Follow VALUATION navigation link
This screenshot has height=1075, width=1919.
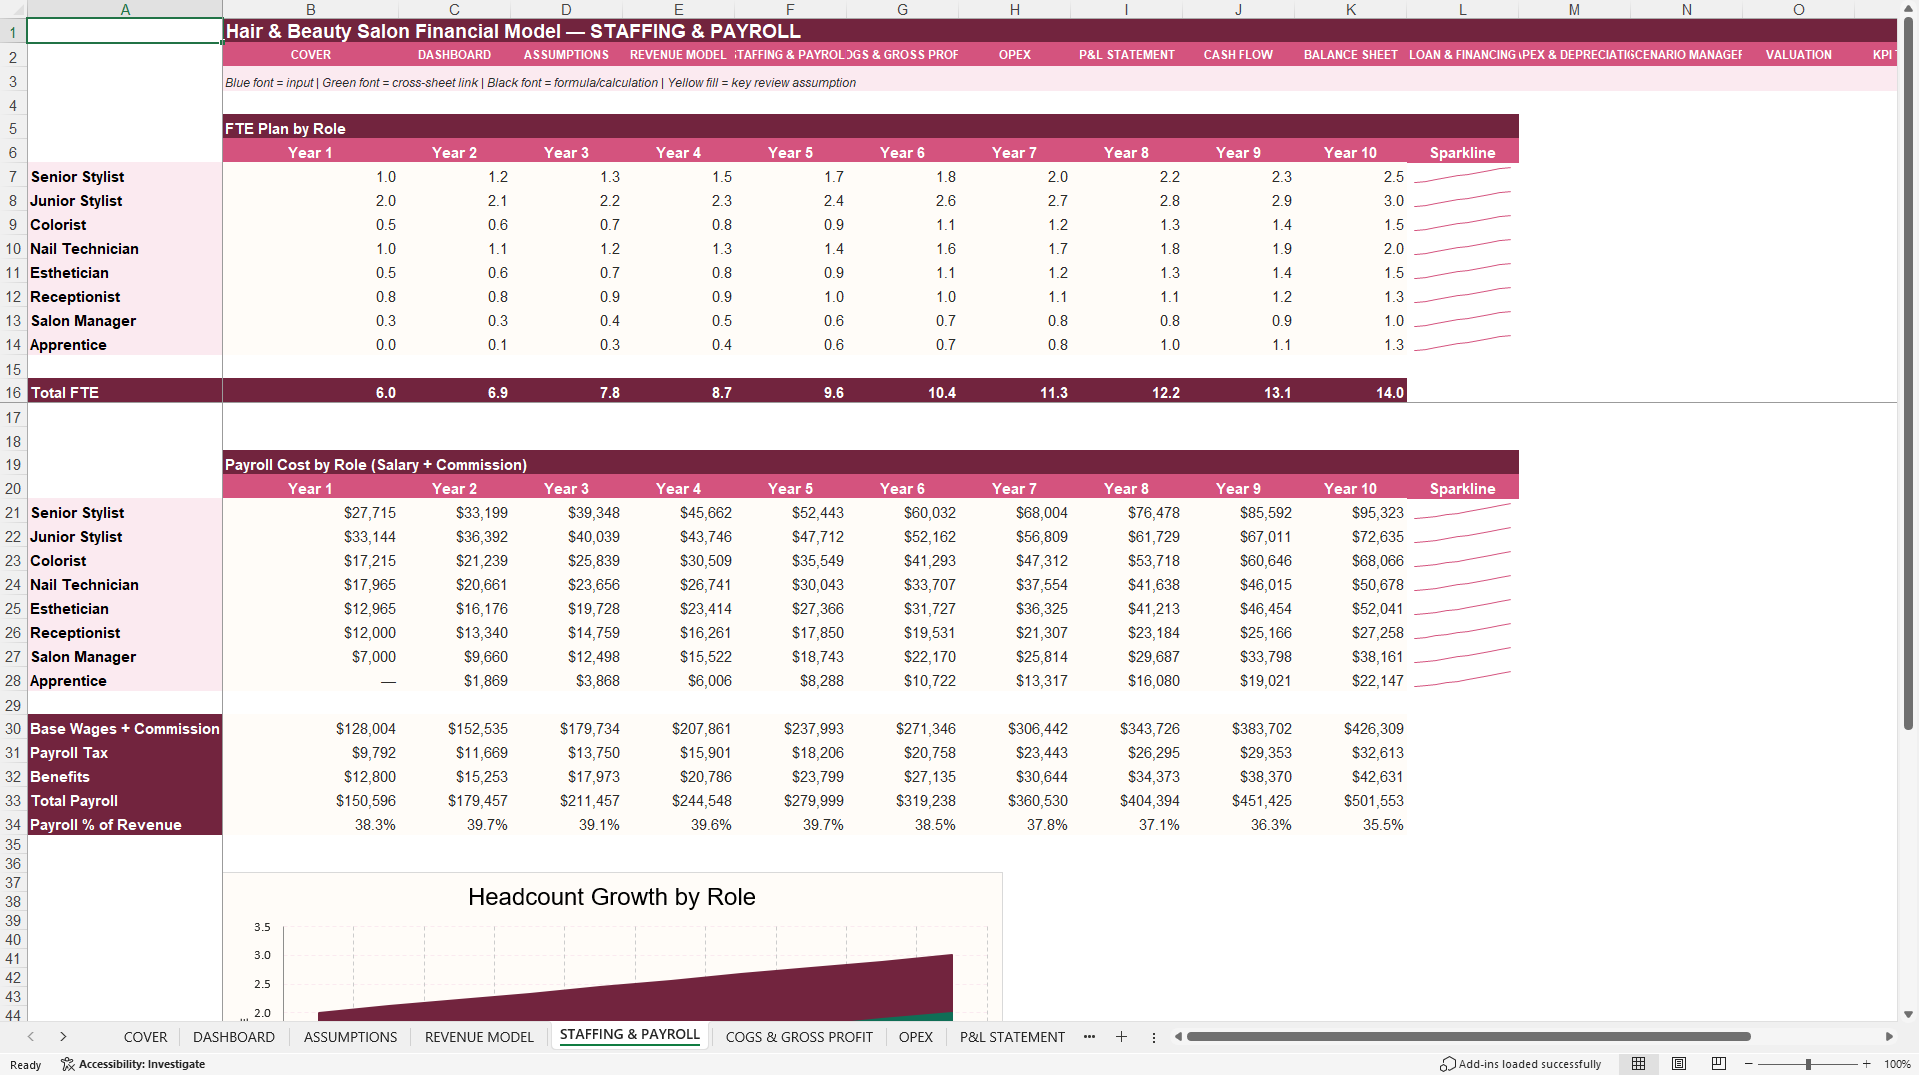pos(1798,55)
